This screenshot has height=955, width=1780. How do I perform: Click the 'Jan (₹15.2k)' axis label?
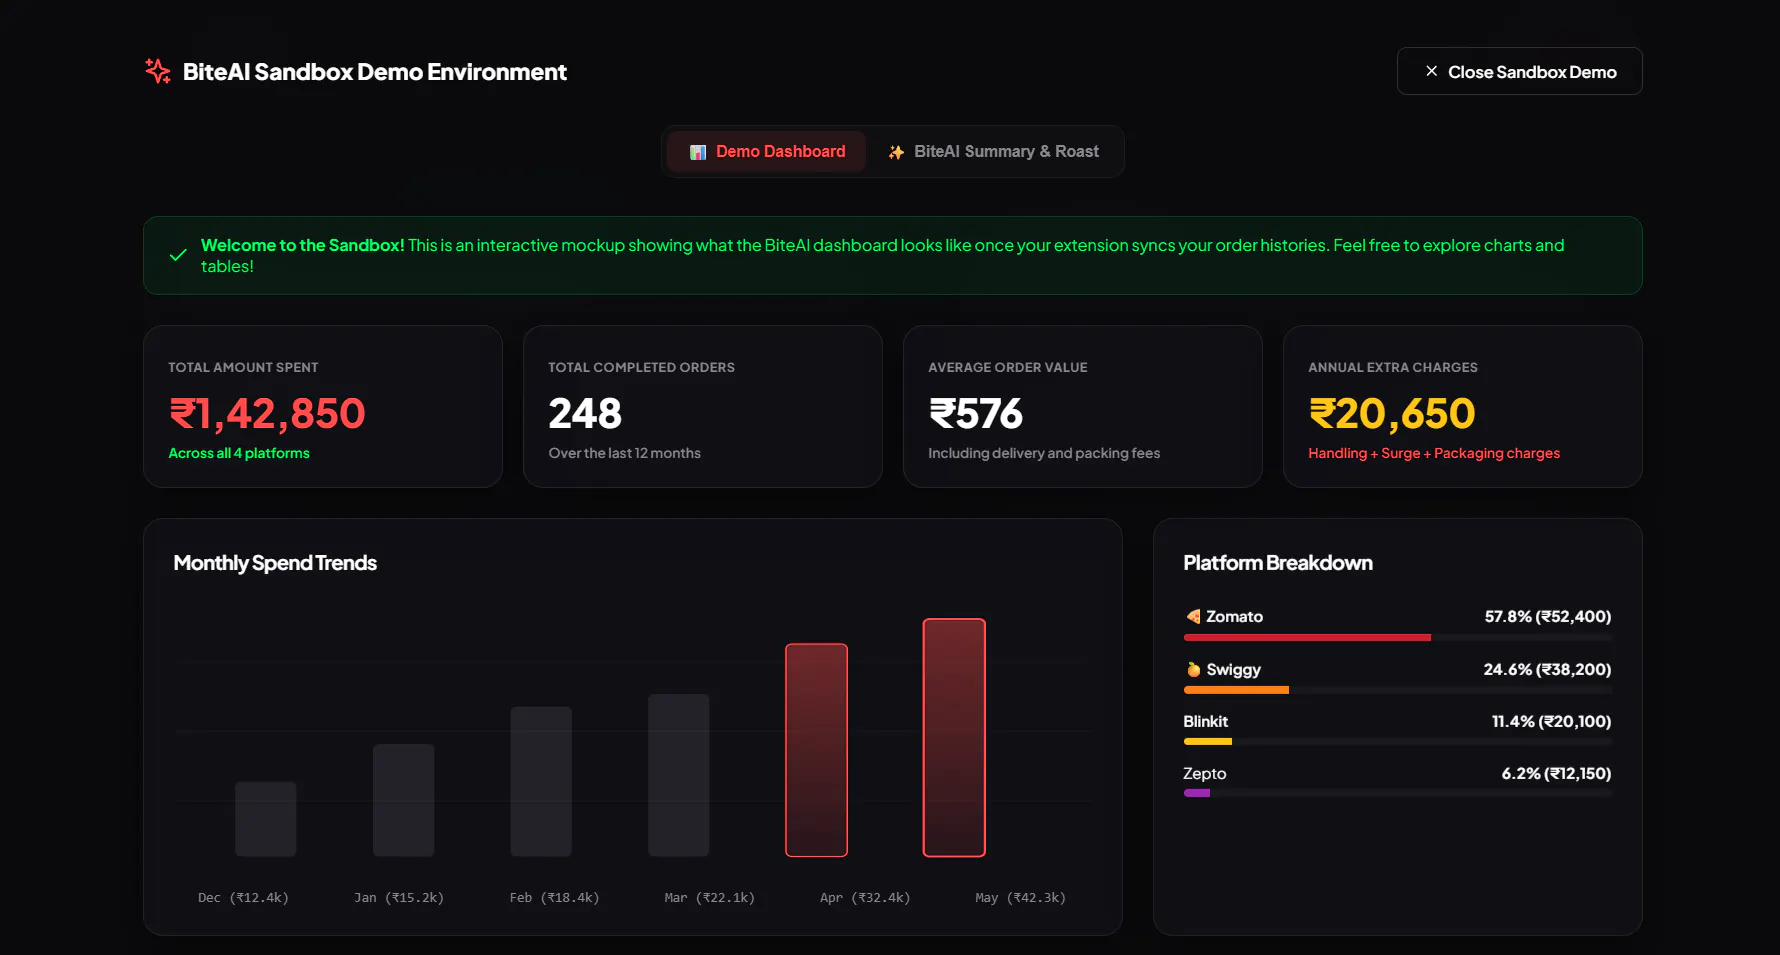(399, 897)
